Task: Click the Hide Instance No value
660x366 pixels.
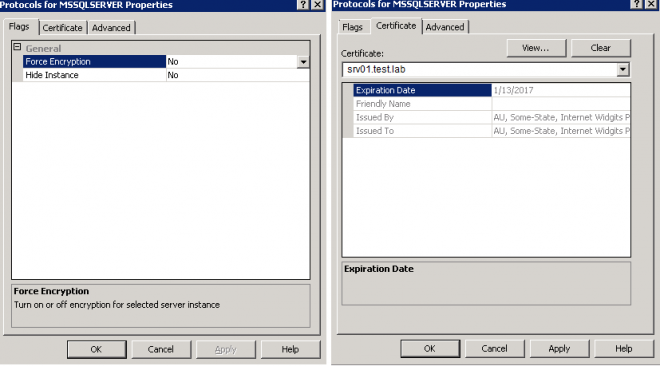Action: [173, 75]
